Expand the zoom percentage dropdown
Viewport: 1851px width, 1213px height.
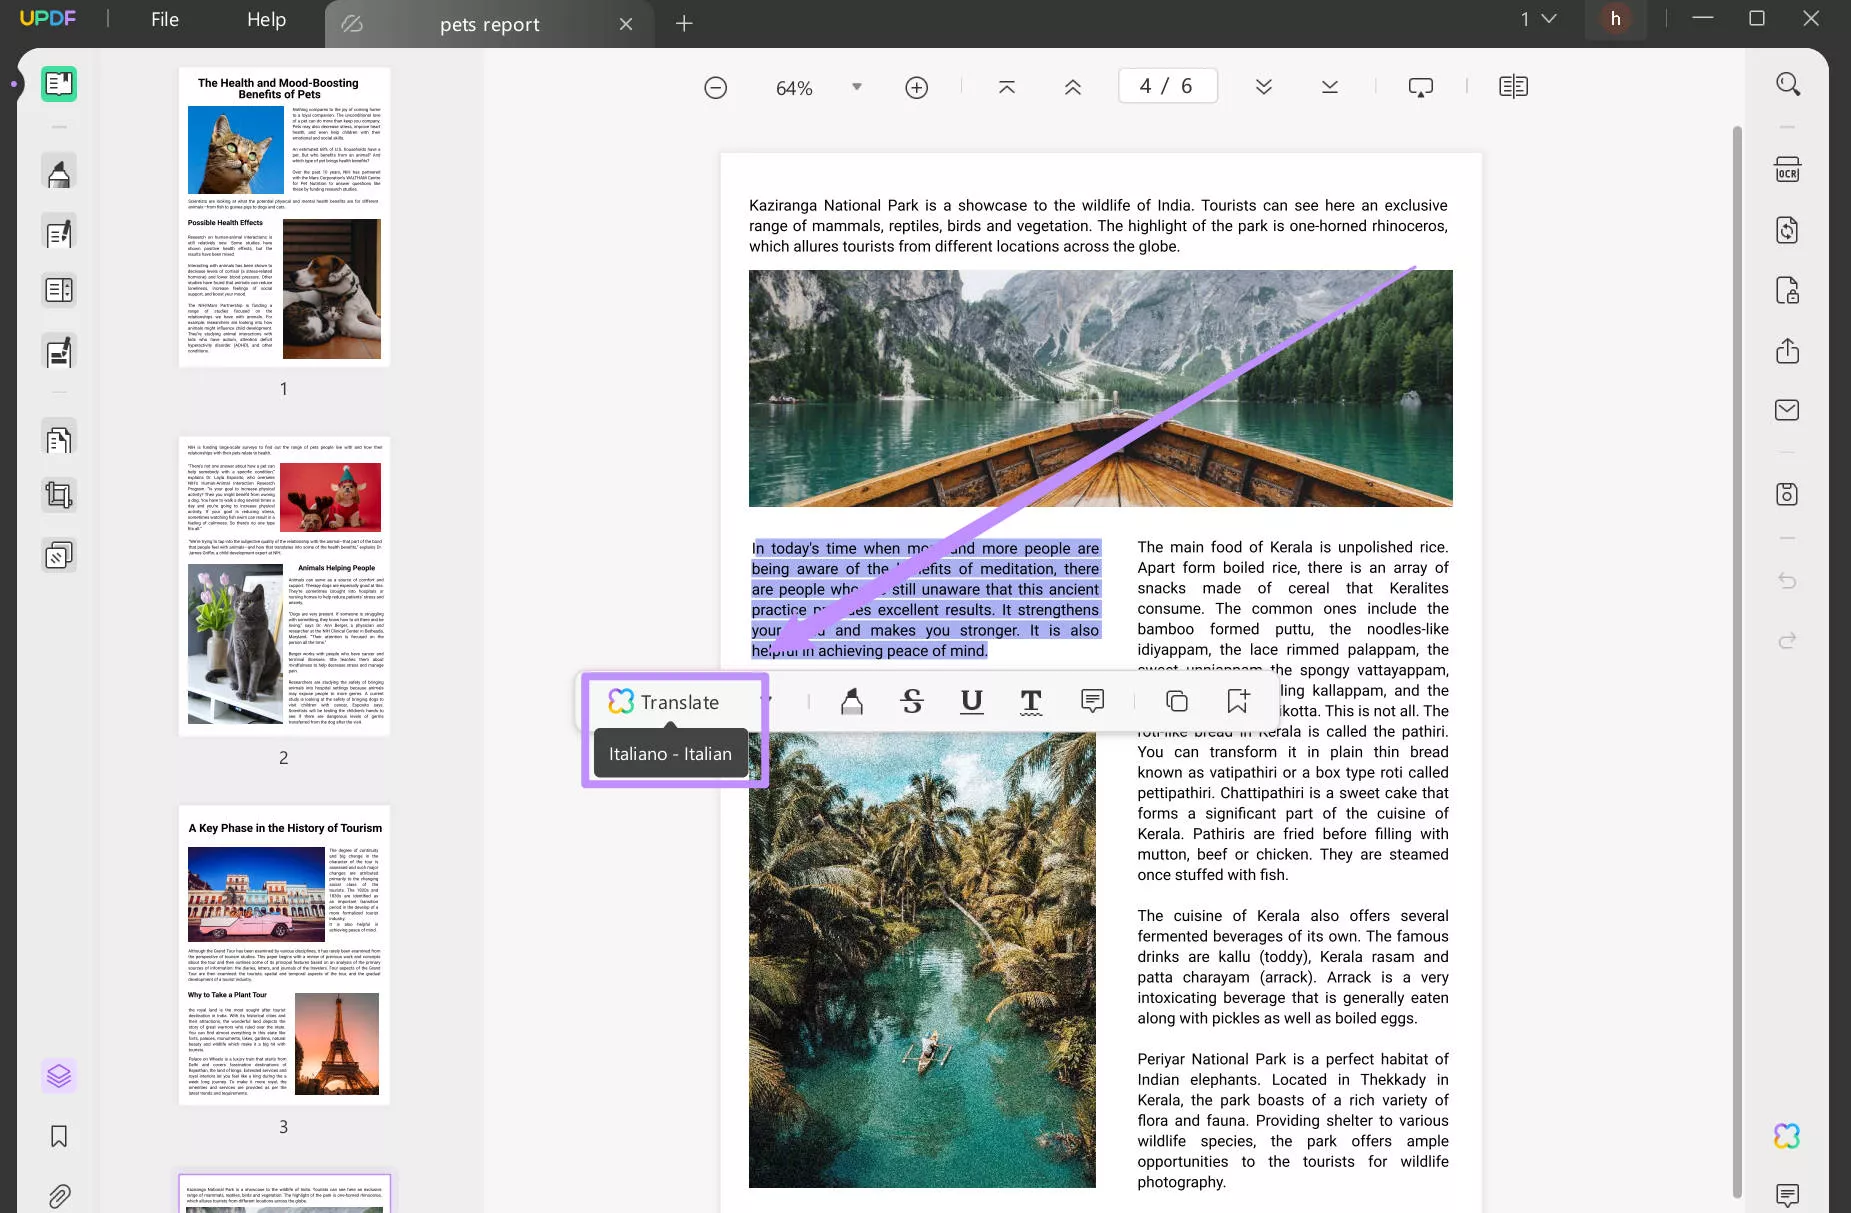click(857, 87)
